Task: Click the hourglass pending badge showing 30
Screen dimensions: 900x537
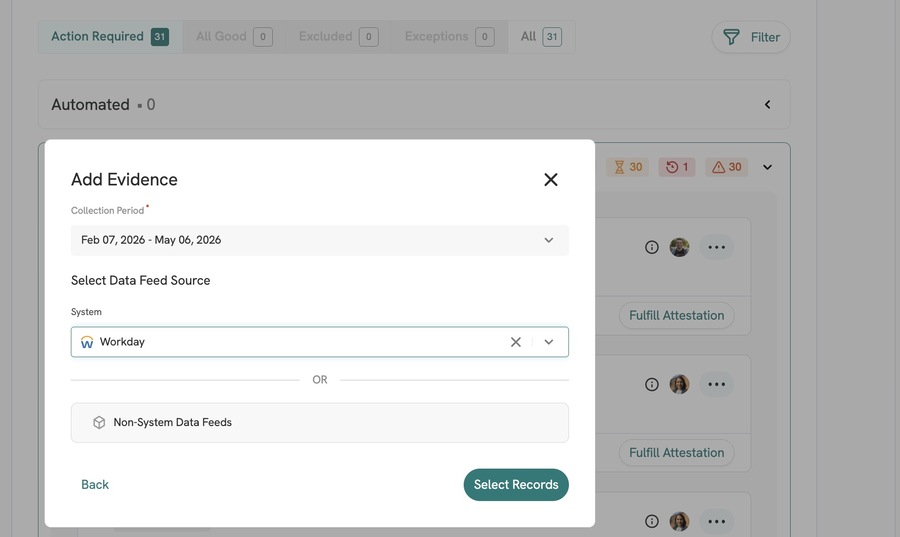Action: [x=628, y=167]
